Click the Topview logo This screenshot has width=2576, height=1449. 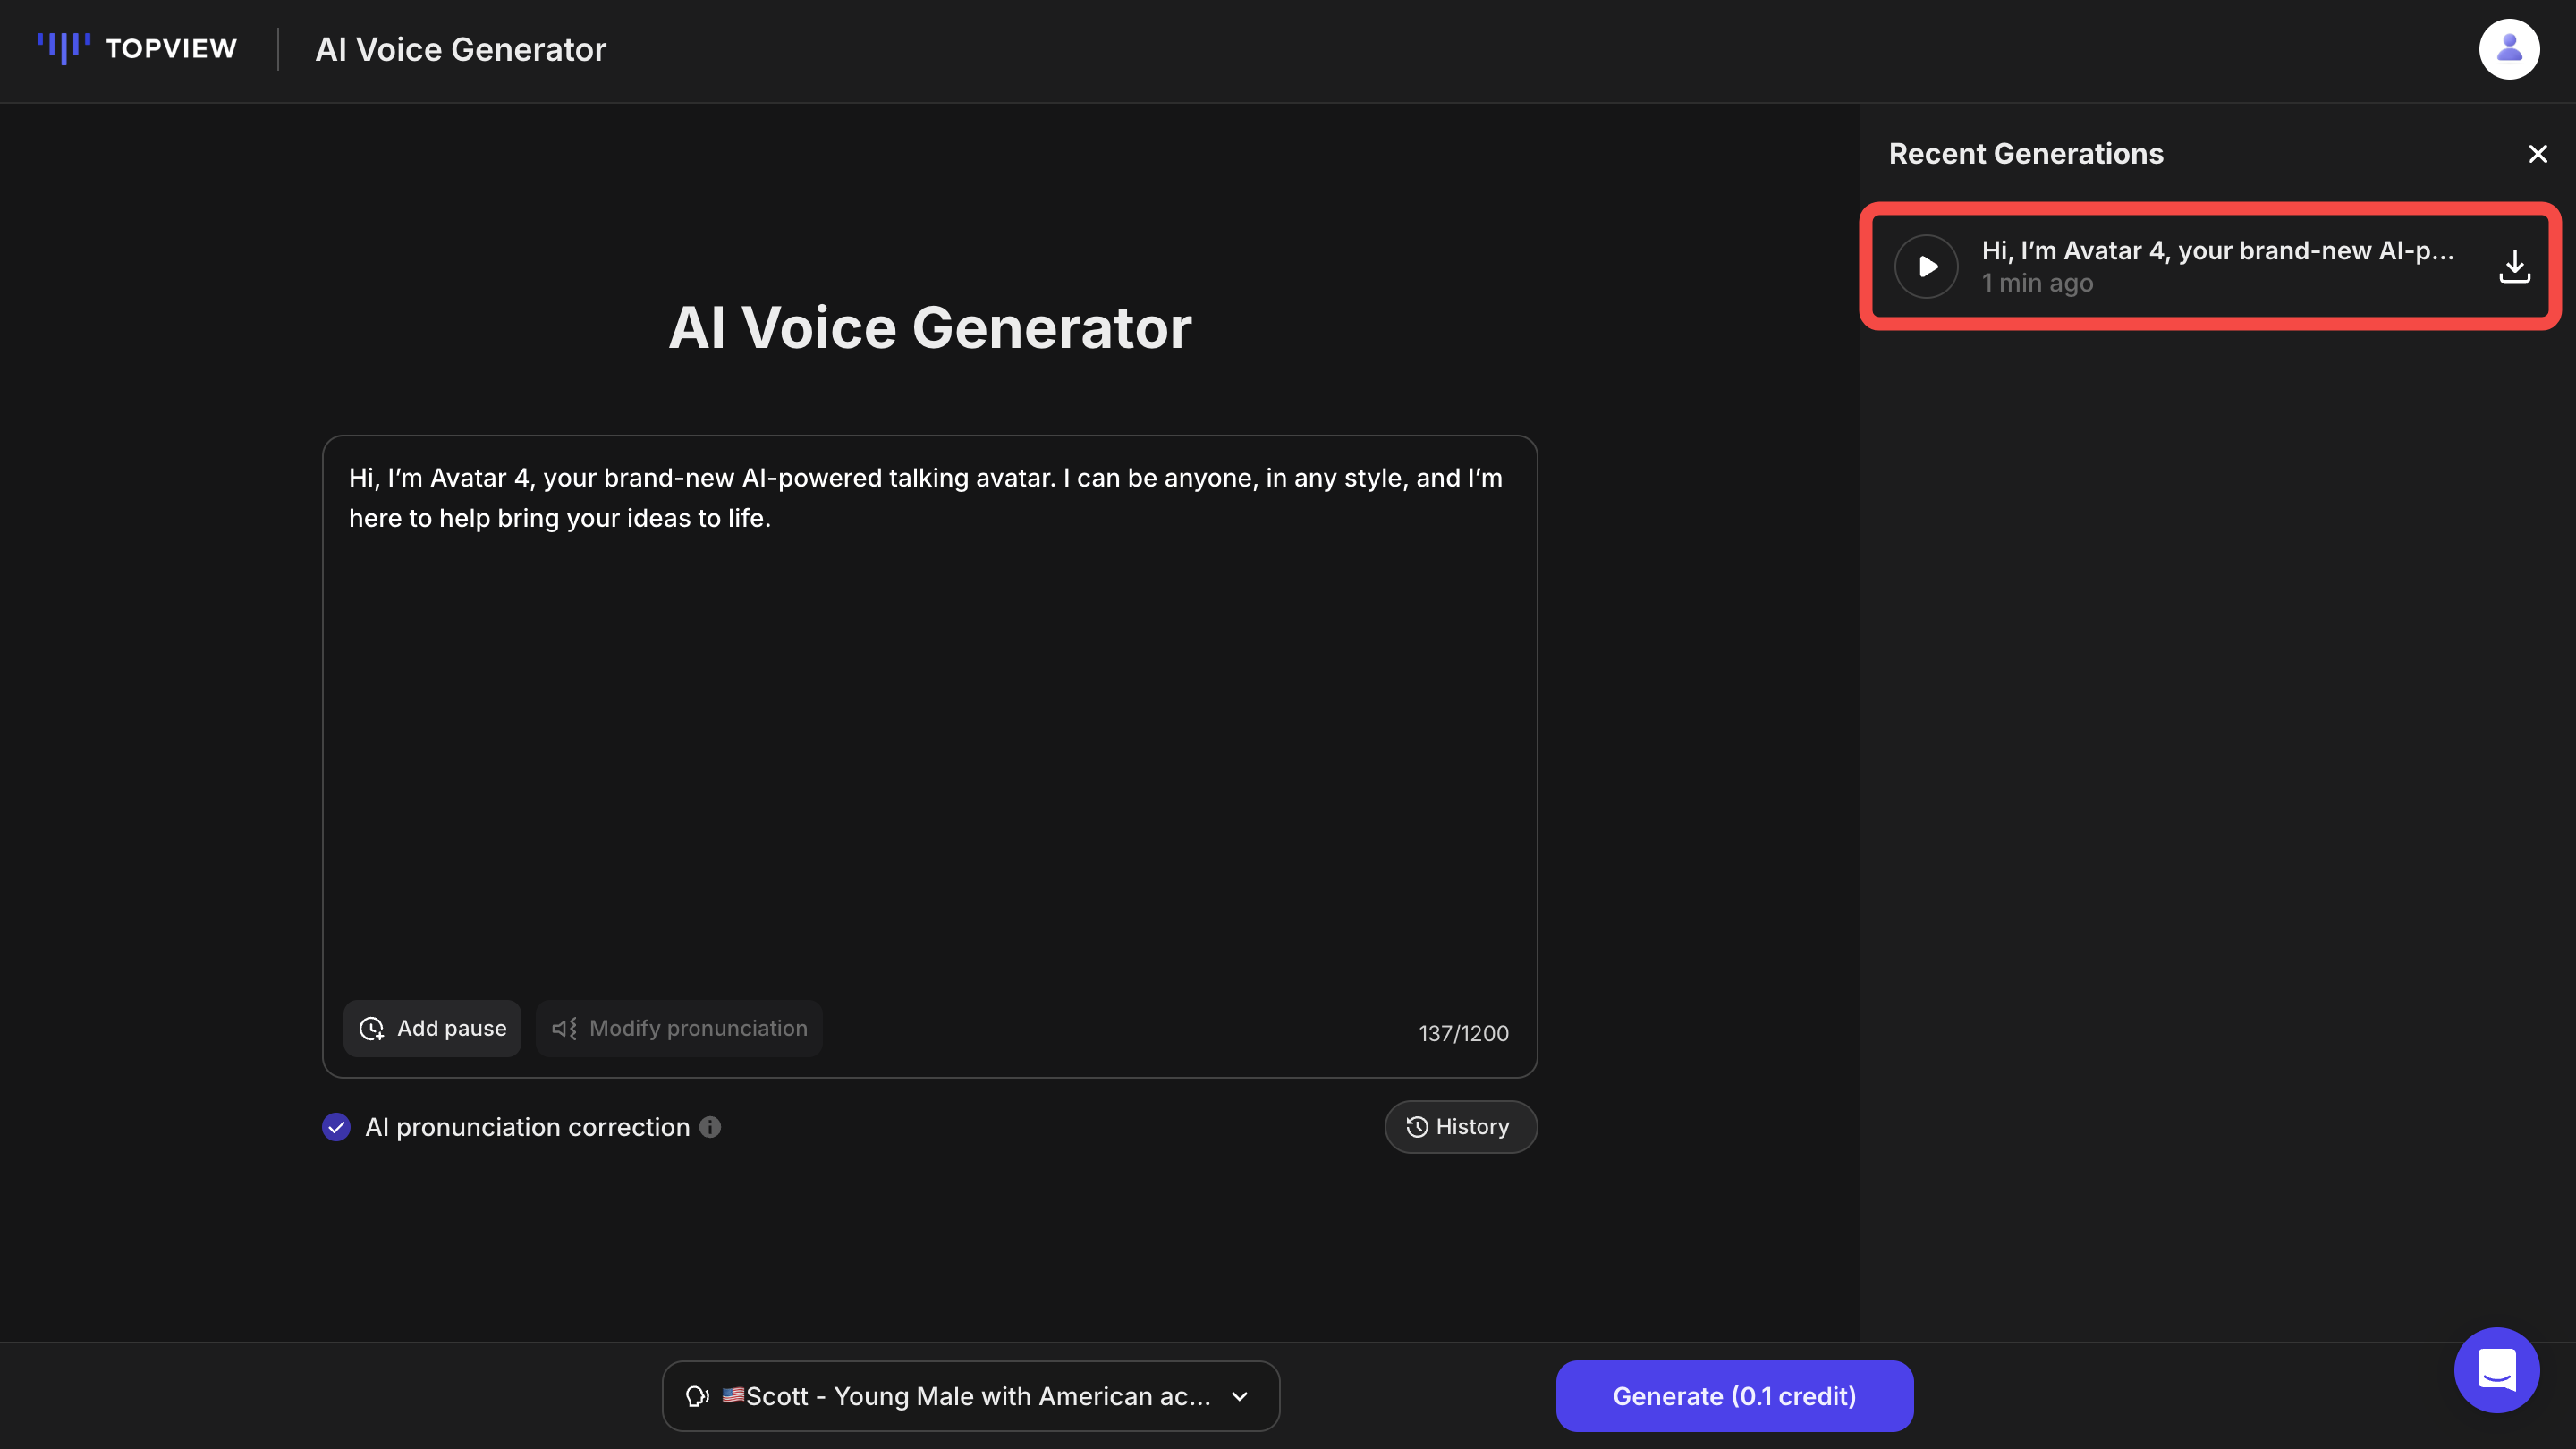pos(137,48)
